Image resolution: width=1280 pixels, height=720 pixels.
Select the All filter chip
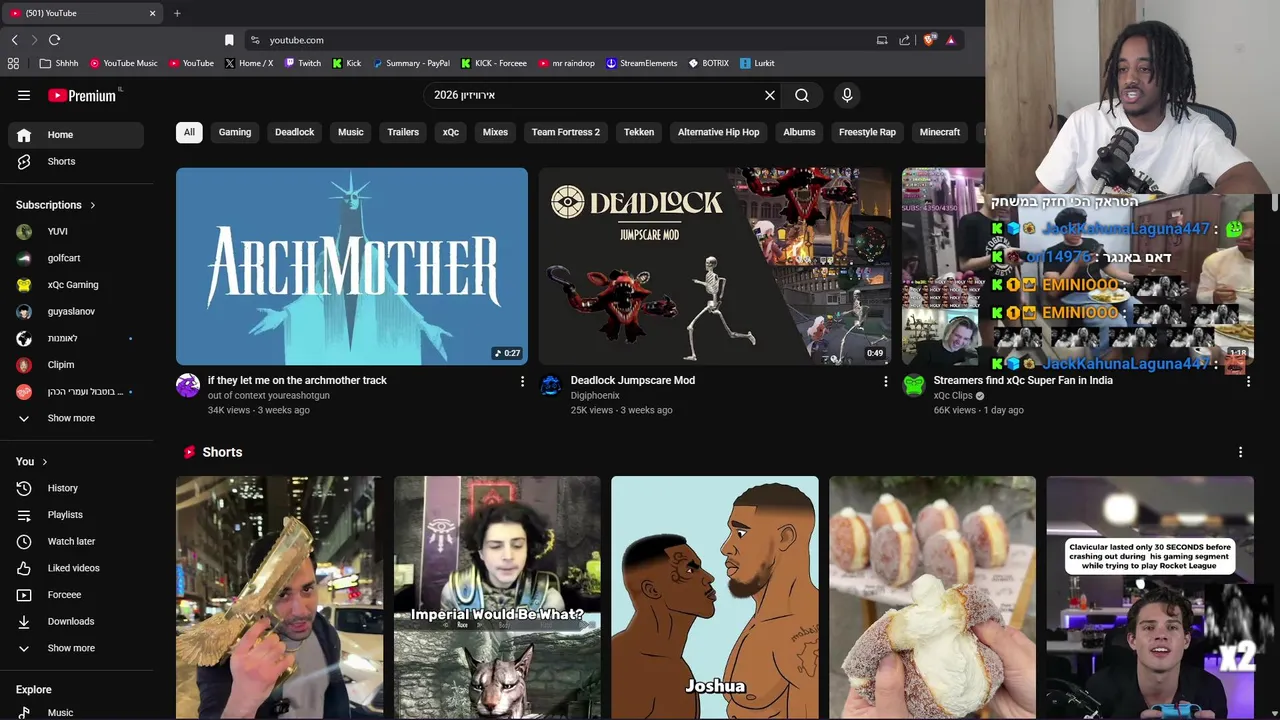[189, 132]
